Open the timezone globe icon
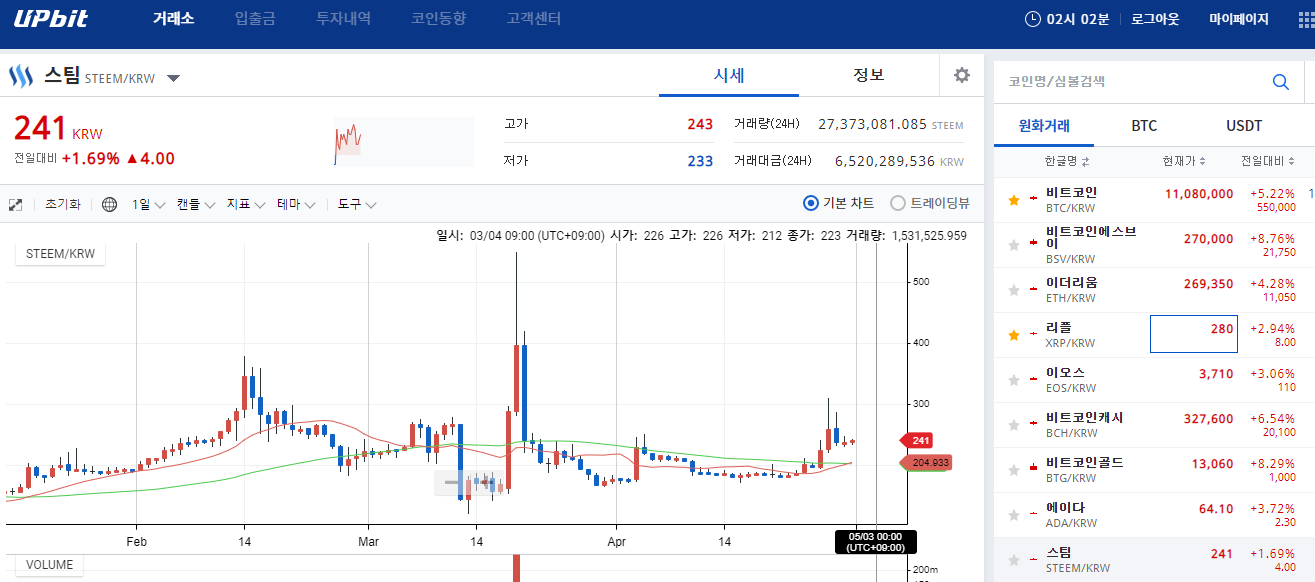 (110, 204)
